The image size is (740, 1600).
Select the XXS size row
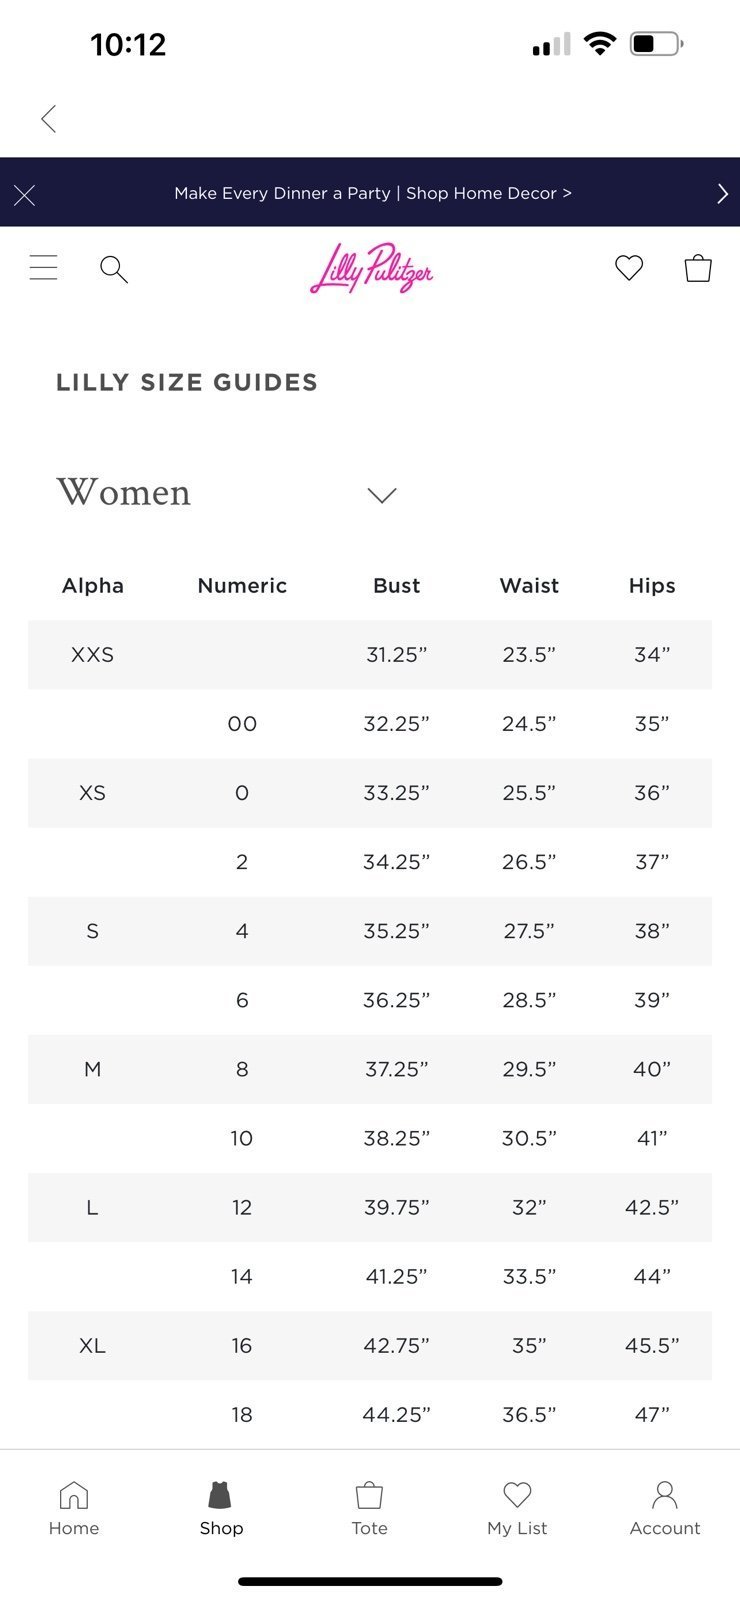point(370,655)
